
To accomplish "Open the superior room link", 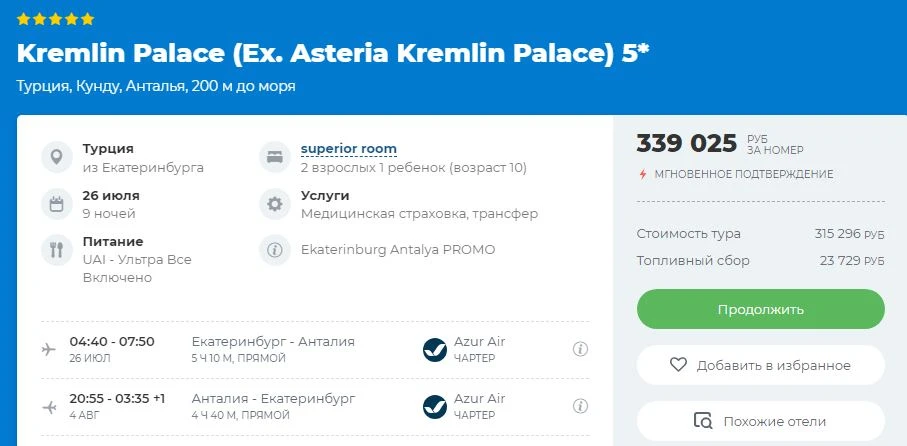I will pos(349,149).
